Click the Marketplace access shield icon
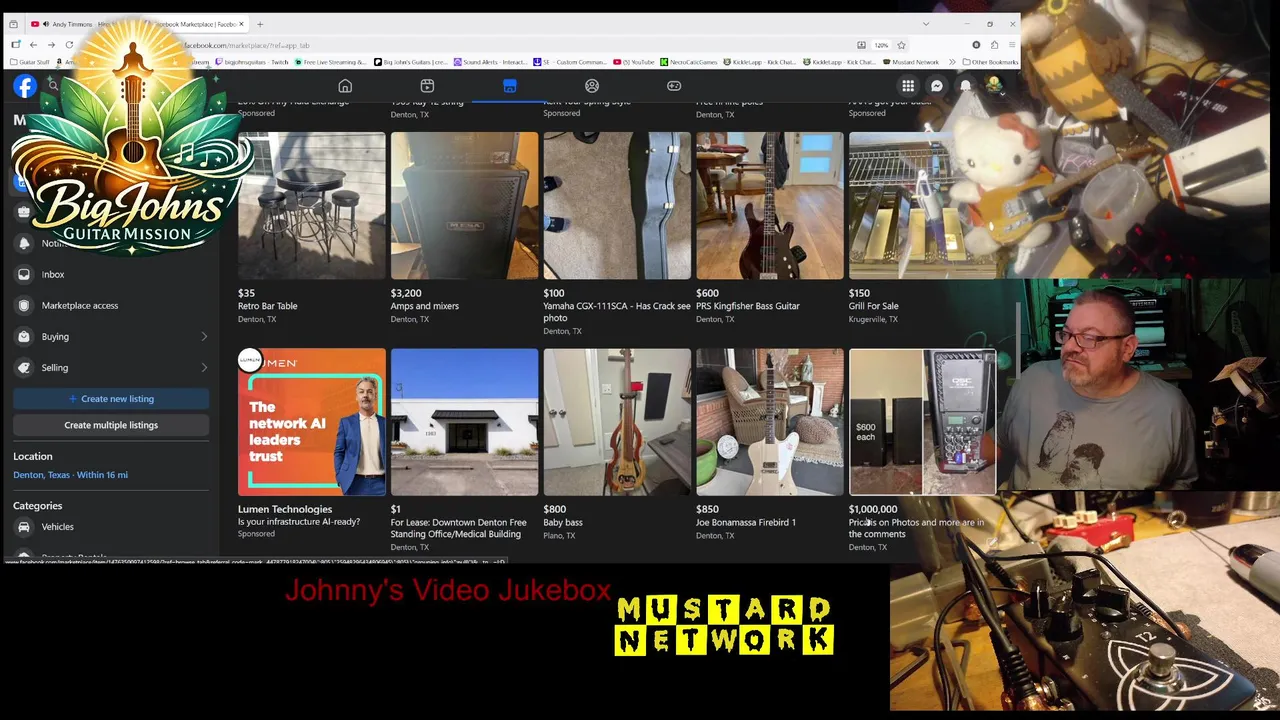The image size is (1280, 720). pos(24,305)
